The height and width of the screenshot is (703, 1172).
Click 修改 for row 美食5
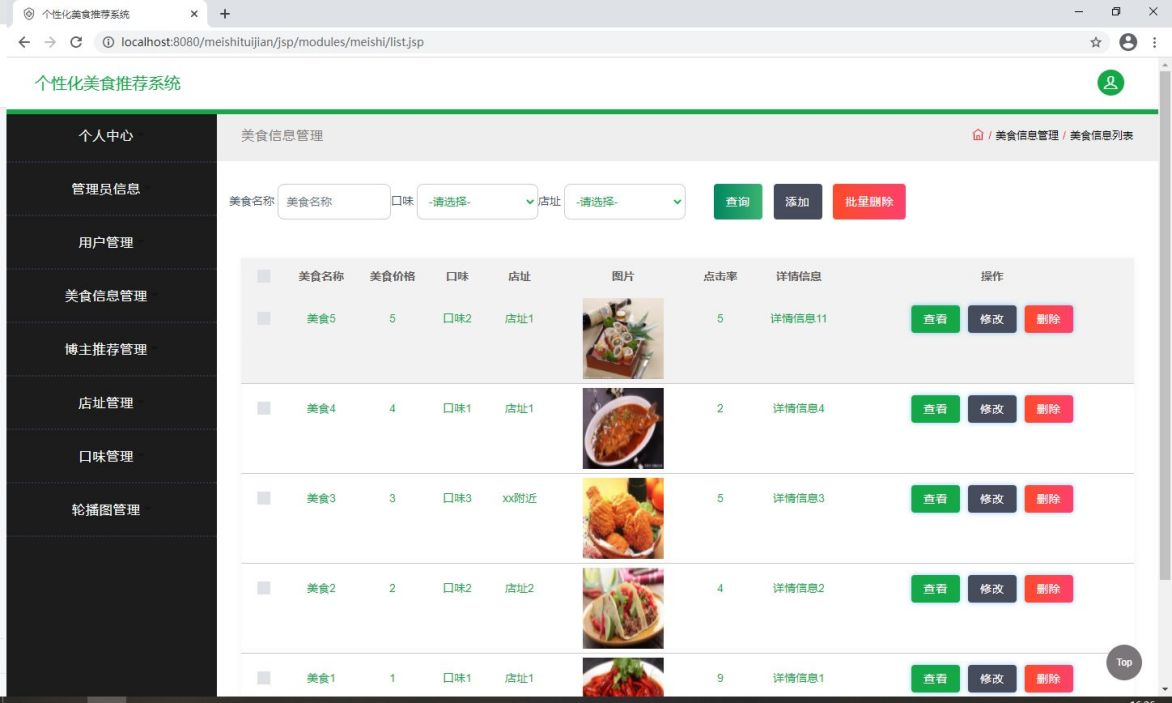pos(992,319)
